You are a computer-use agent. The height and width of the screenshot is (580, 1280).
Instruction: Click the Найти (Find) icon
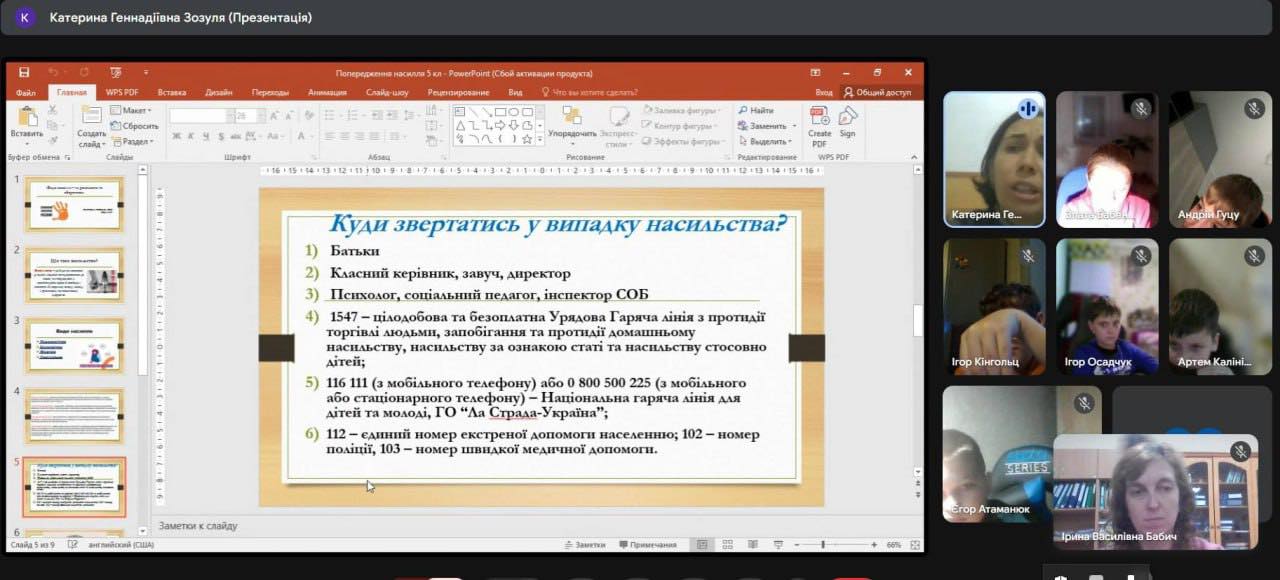(x=755, y=111)
